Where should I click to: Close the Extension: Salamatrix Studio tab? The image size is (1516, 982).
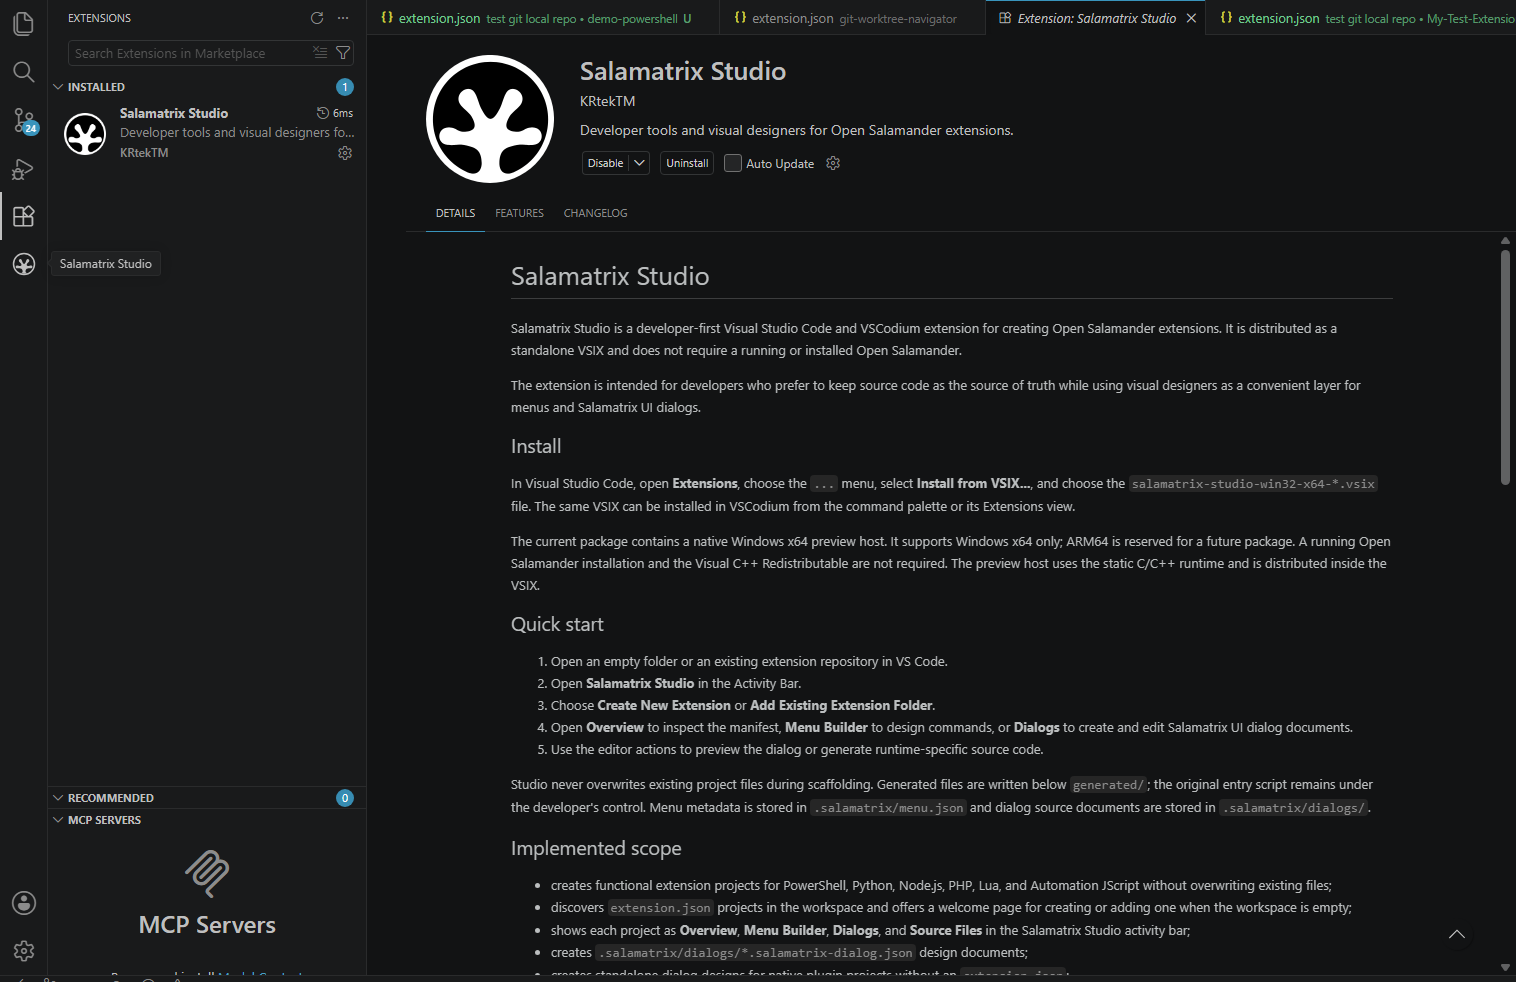coord(1191,18)
